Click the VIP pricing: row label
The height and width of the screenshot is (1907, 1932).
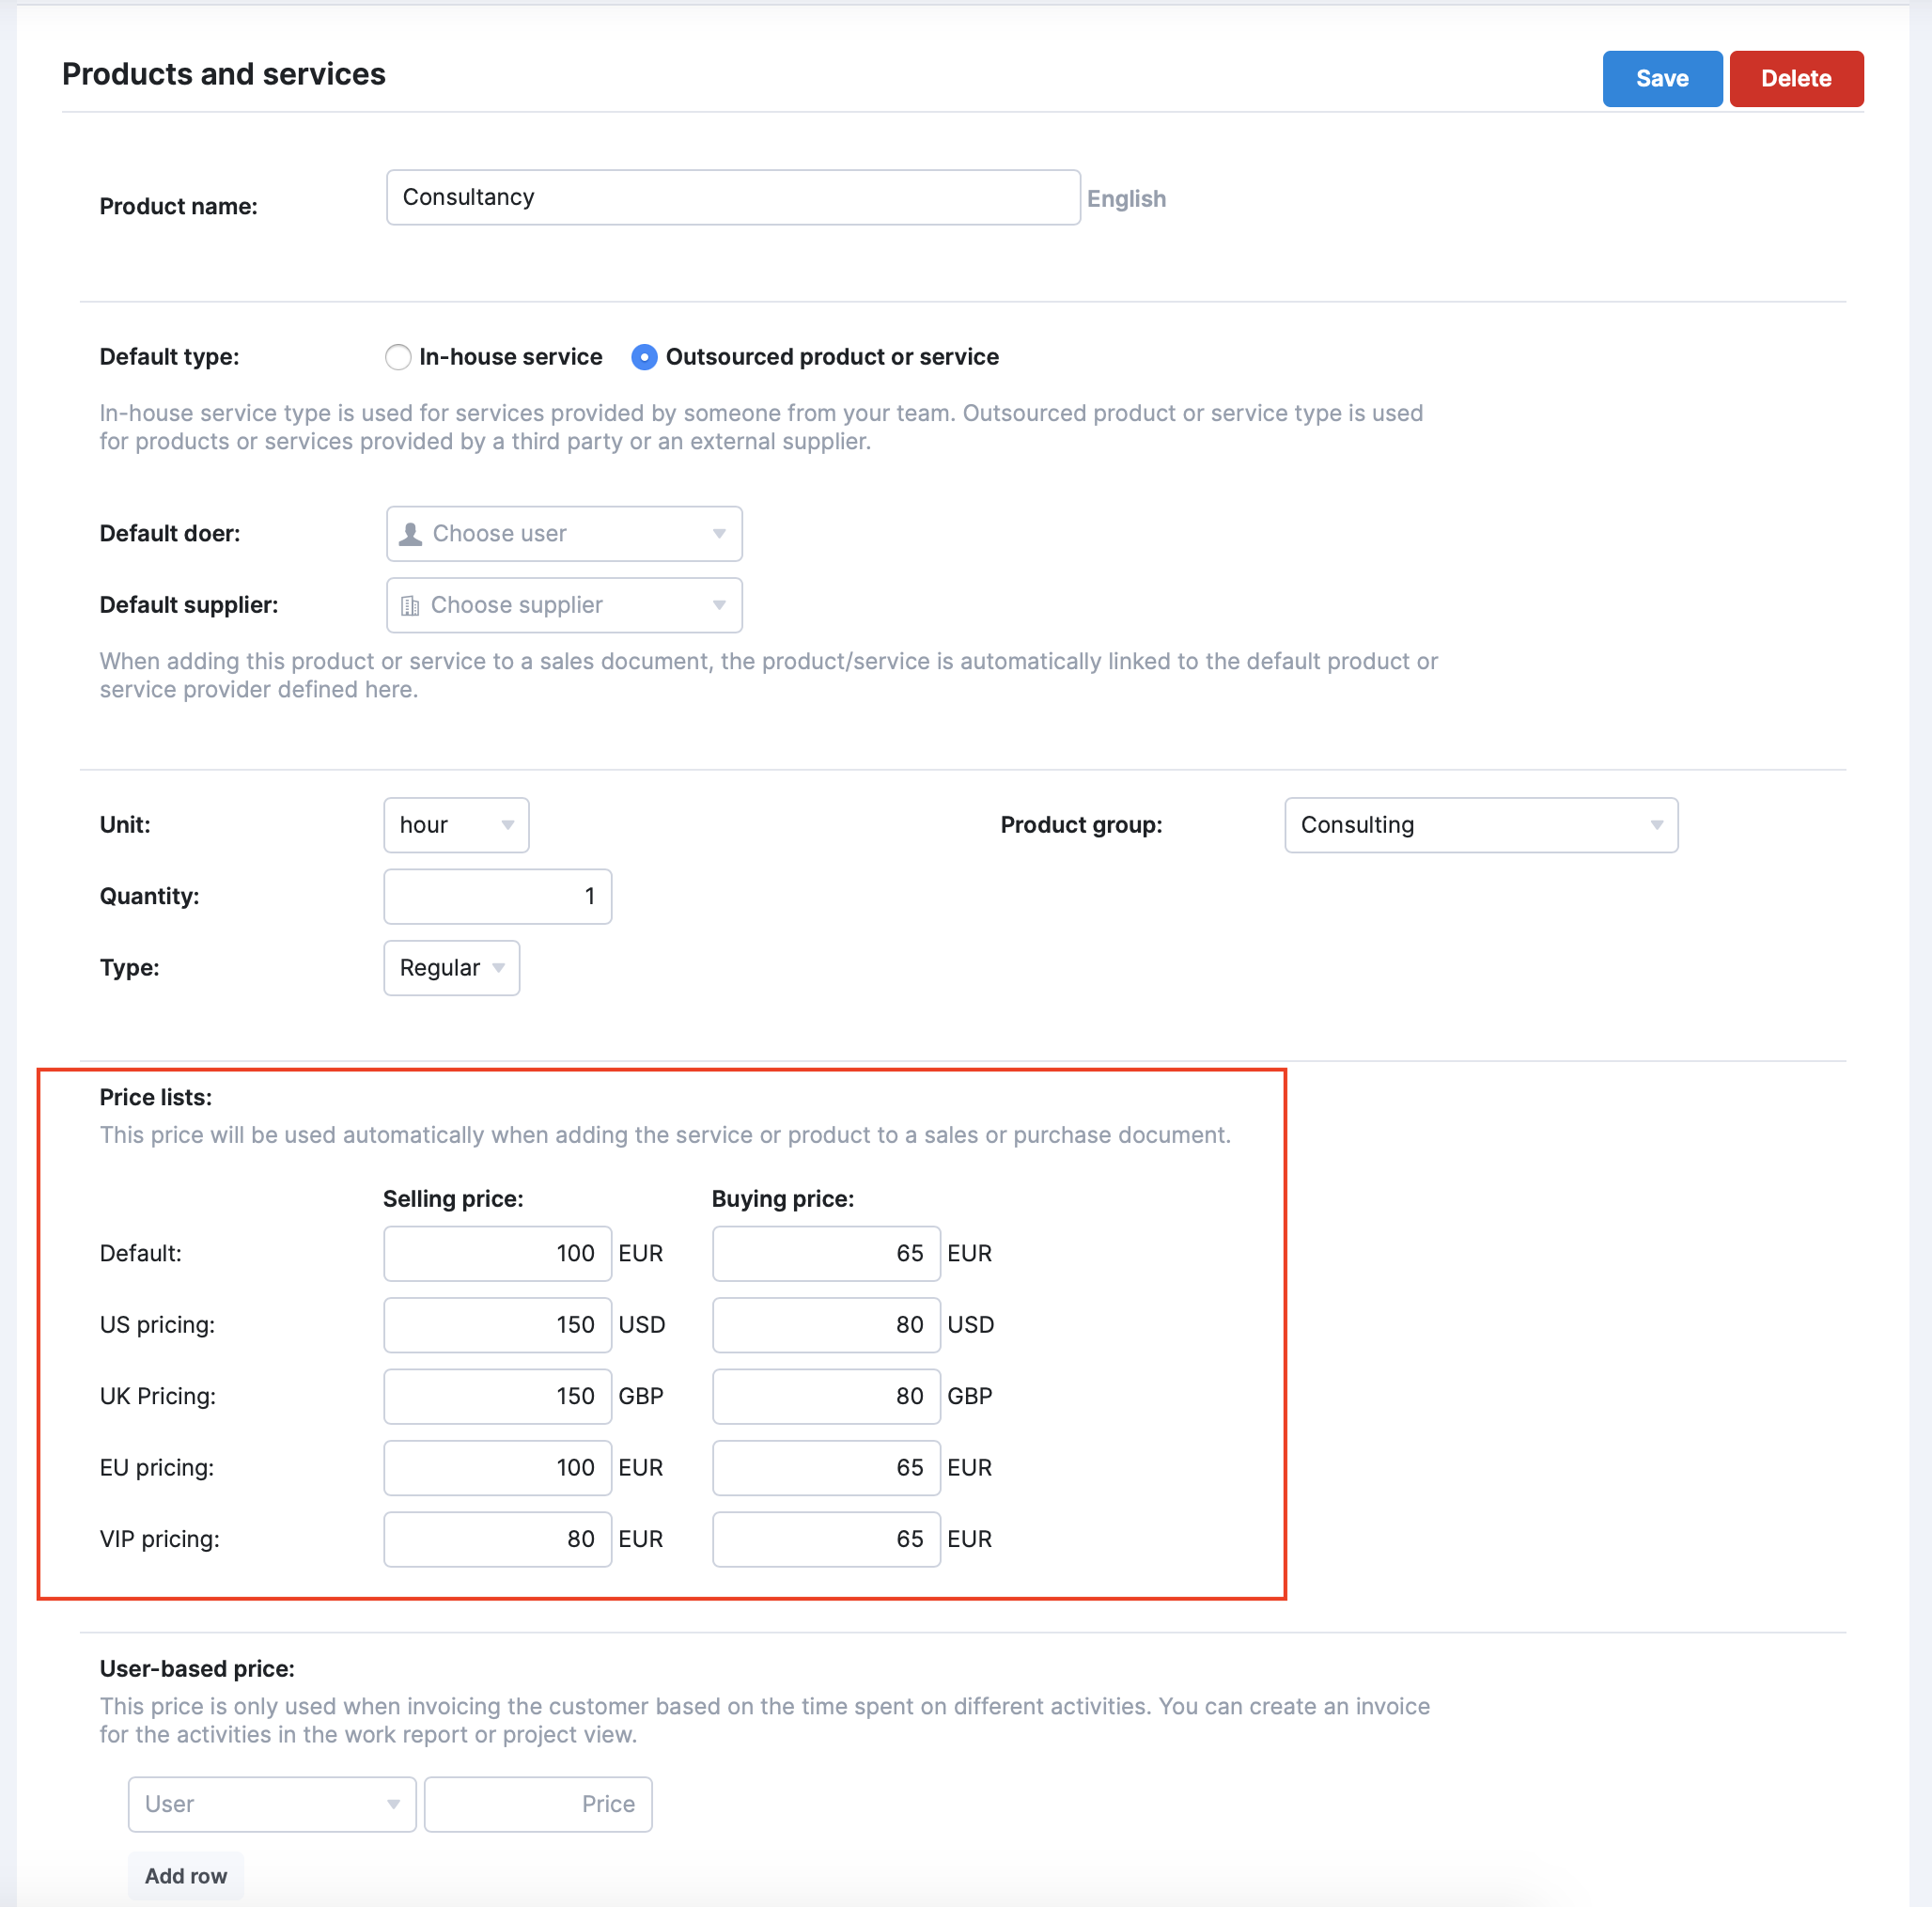coord(160,1539)
